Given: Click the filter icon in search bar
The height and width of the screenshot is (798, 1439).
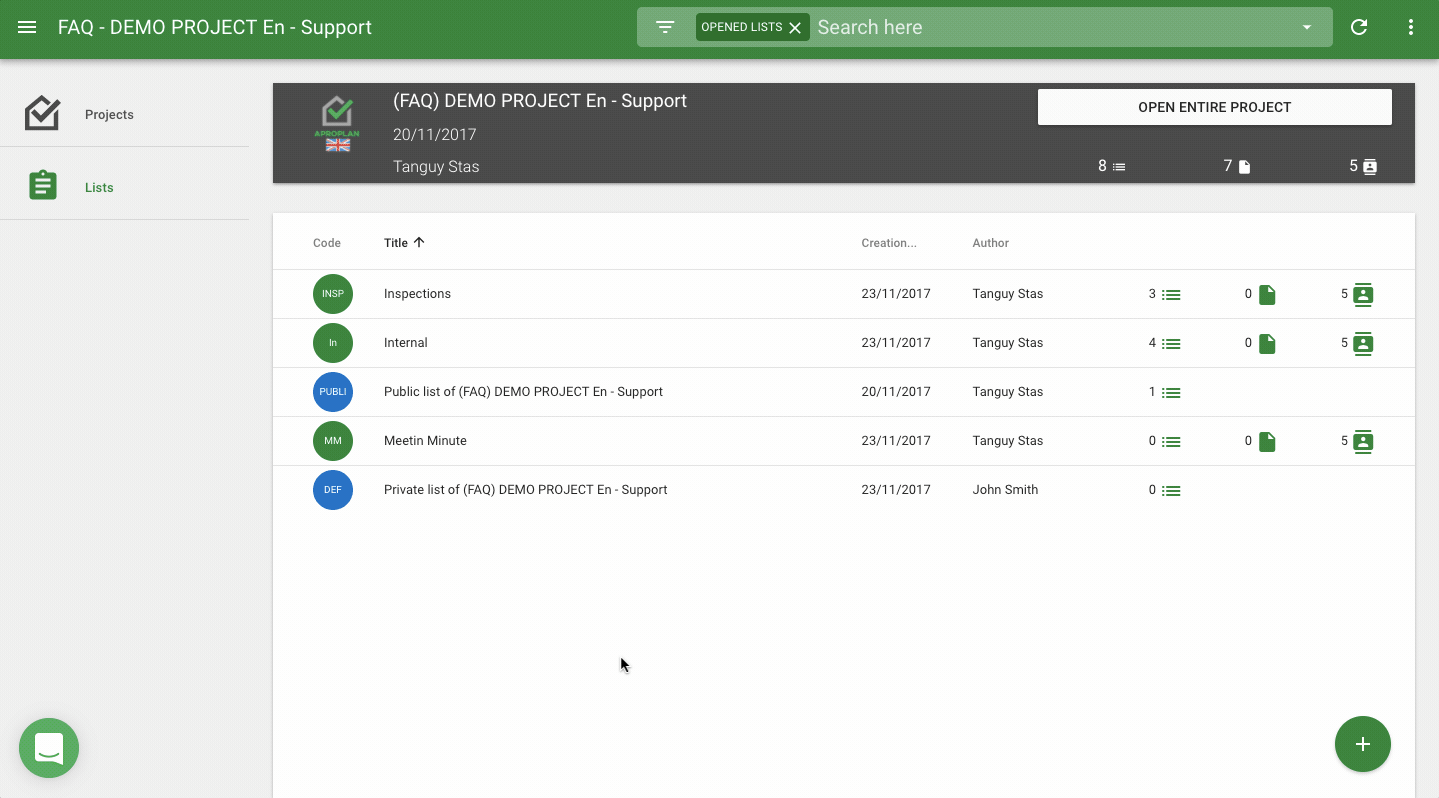Looking at the screenshot, I should 665,27.
